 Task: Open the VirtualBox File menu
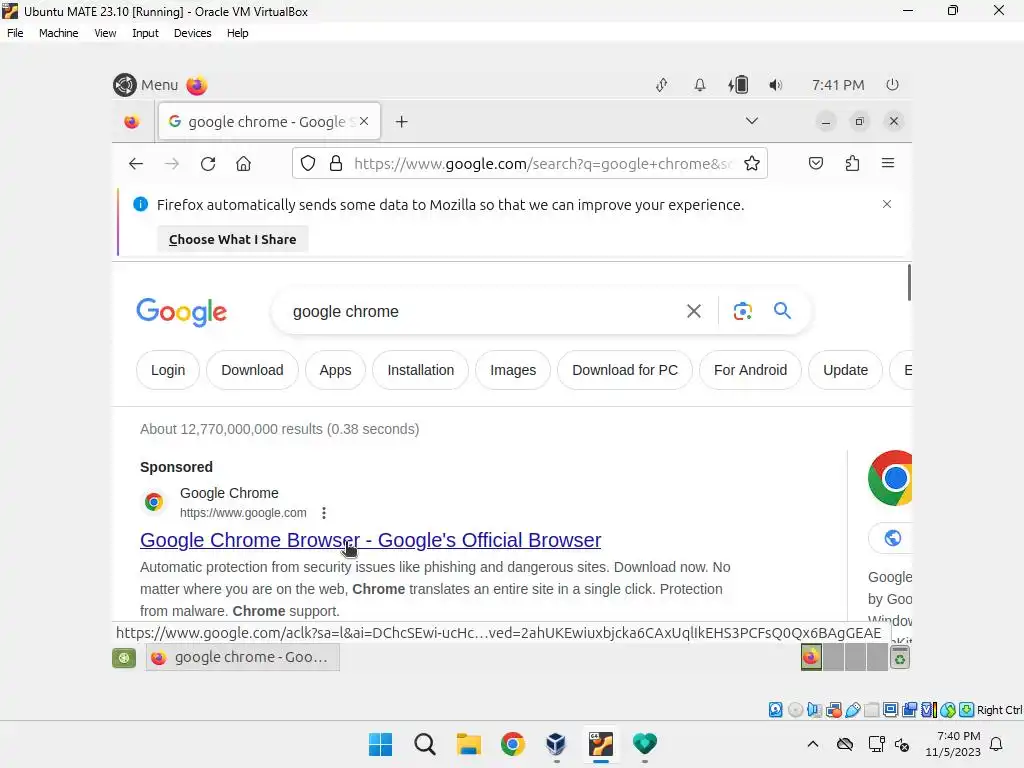point(15,33)
